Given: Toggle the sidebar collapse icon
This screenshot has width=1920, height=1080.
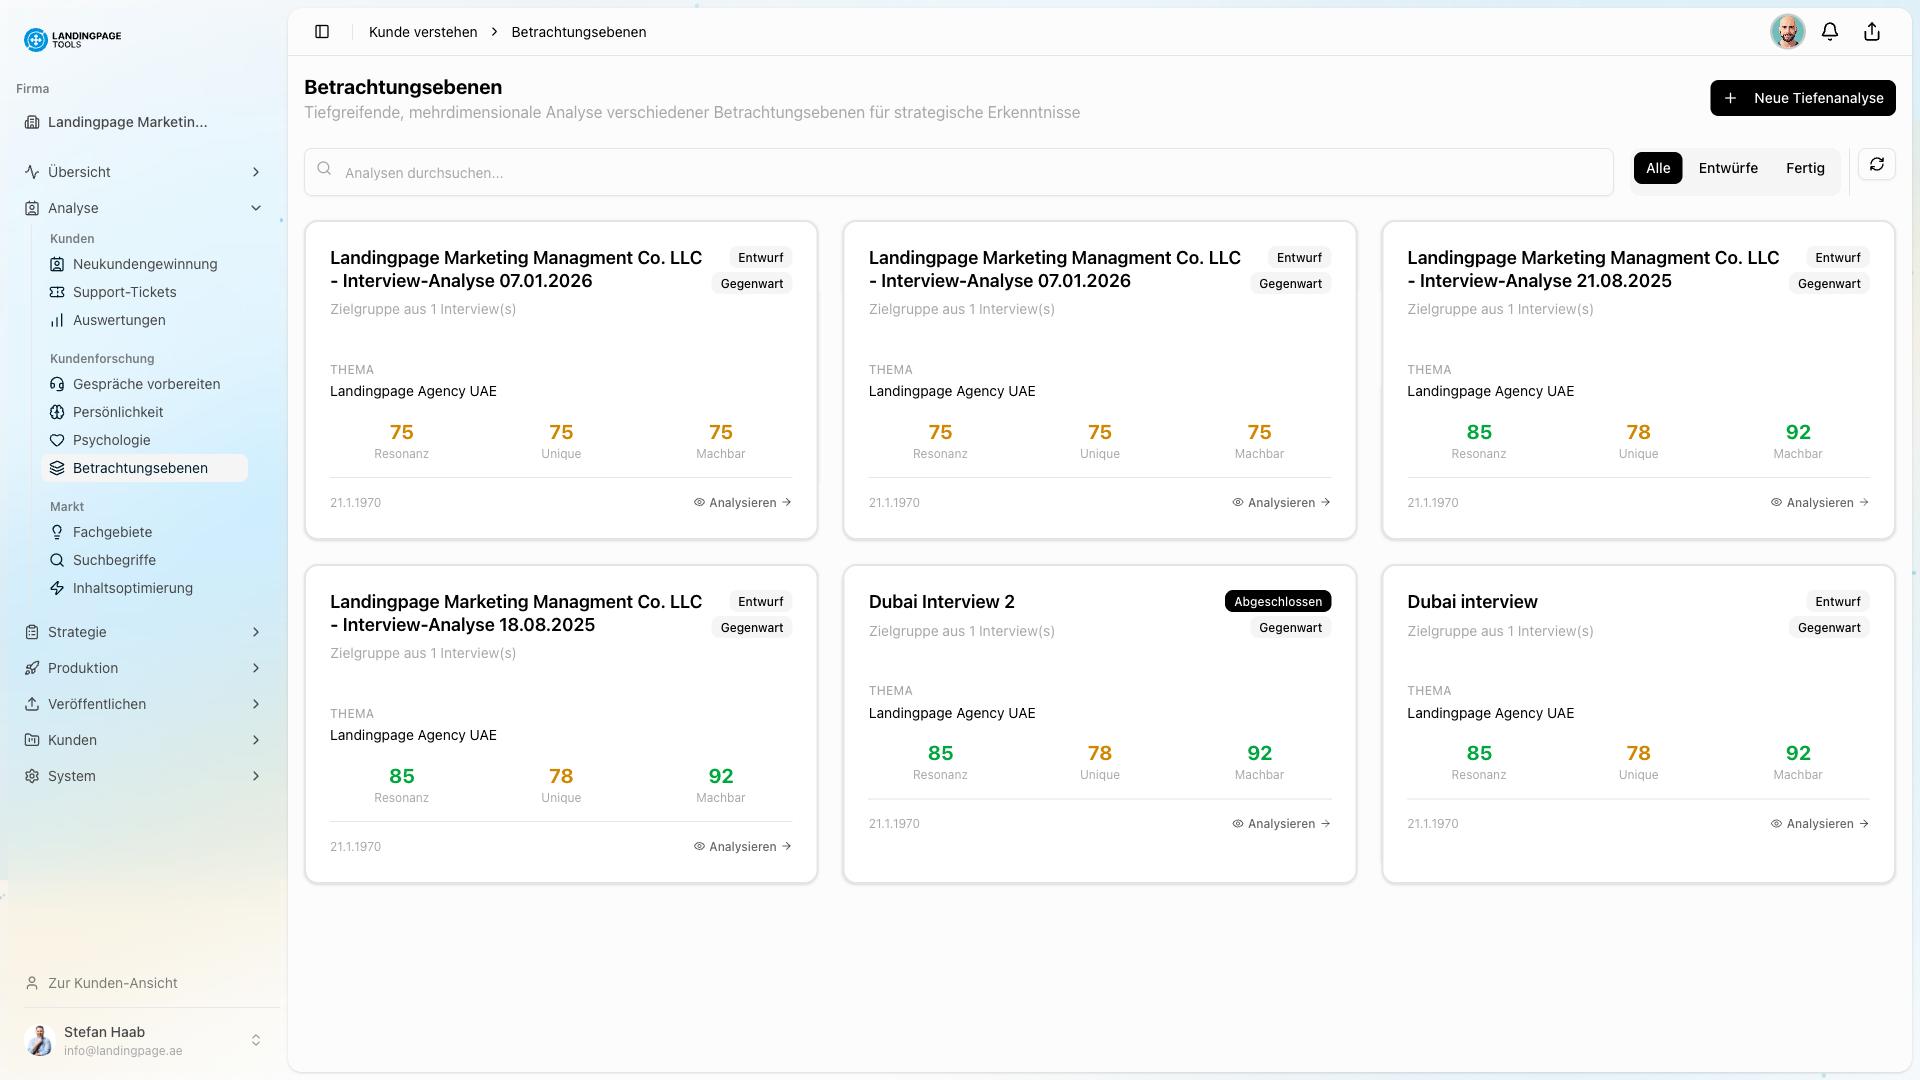Looking at the screenshot, I should point(322,31).
